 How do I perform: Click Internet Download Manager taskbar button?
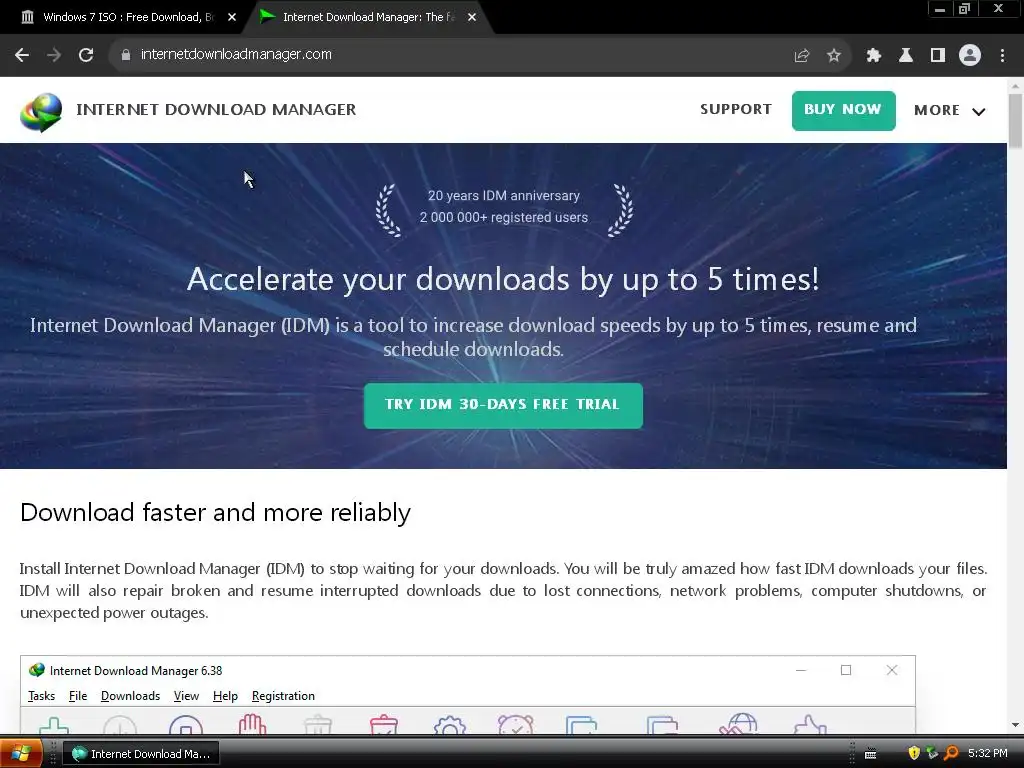[x=141, y=754]
